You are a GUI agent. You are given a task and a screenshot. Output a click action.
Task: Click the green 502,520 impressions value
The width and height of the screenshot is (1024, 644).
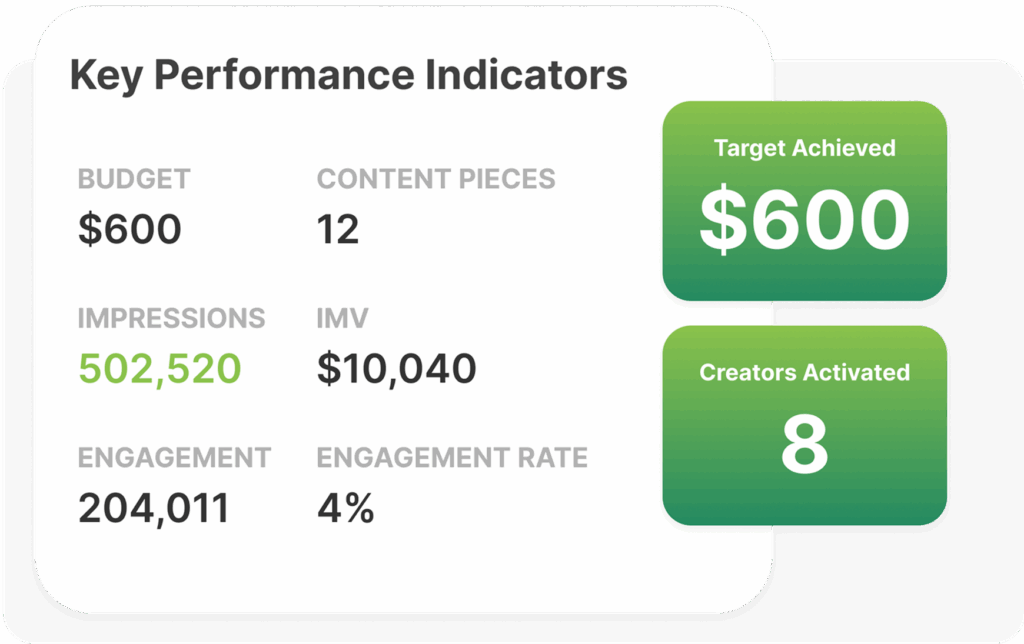(159, 369)
